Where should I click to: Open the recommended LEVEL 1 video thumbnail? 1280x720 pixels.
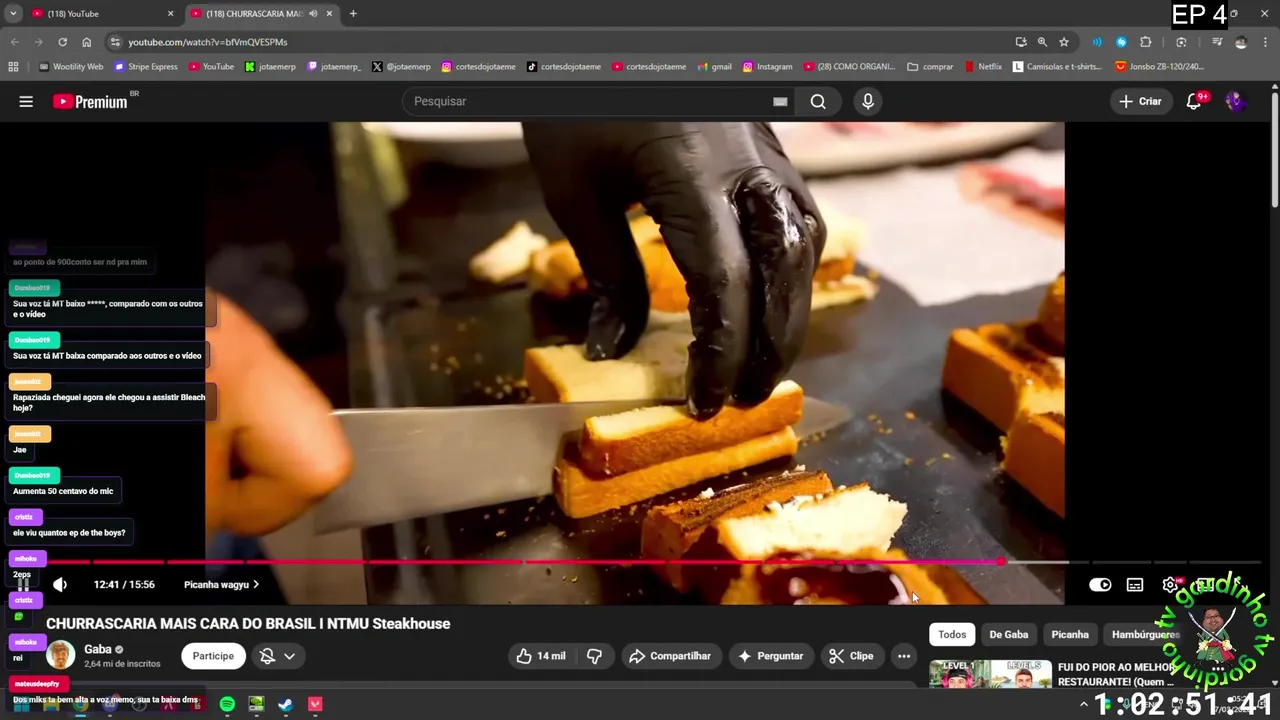point(990,675)
